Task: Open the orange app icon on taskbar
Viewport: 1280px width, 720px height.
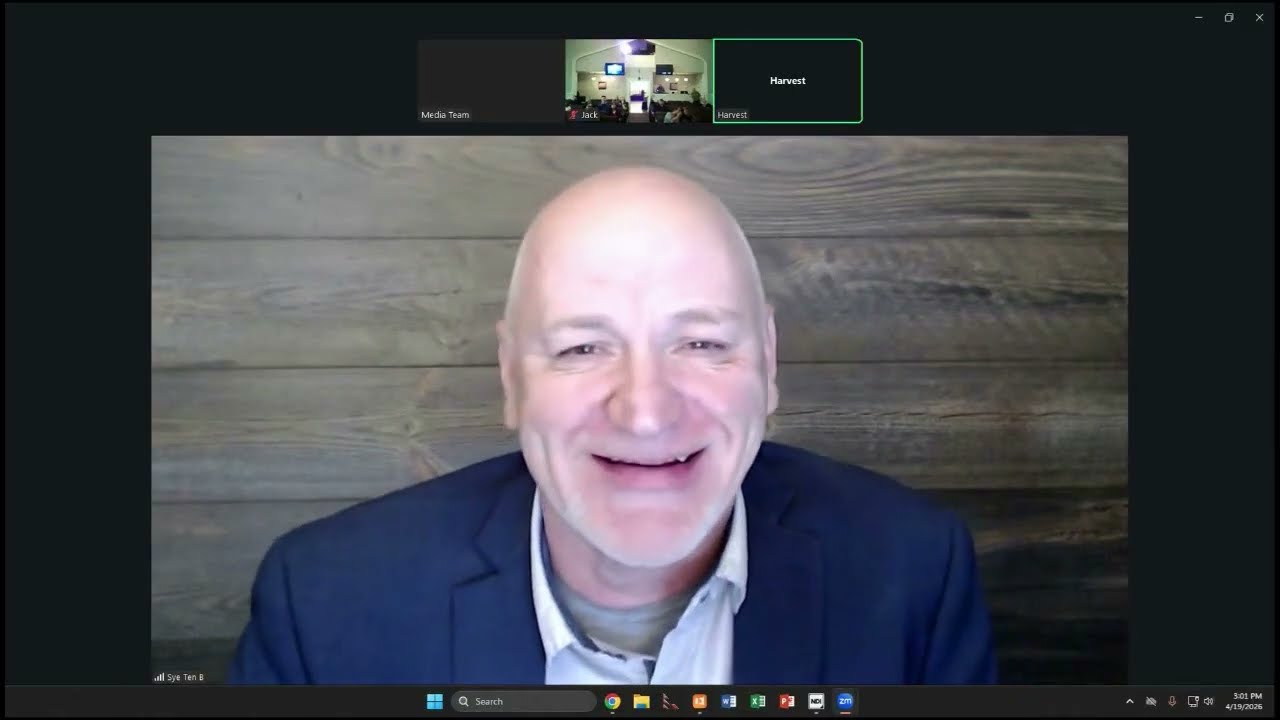Action: click(x=700, y=701)
